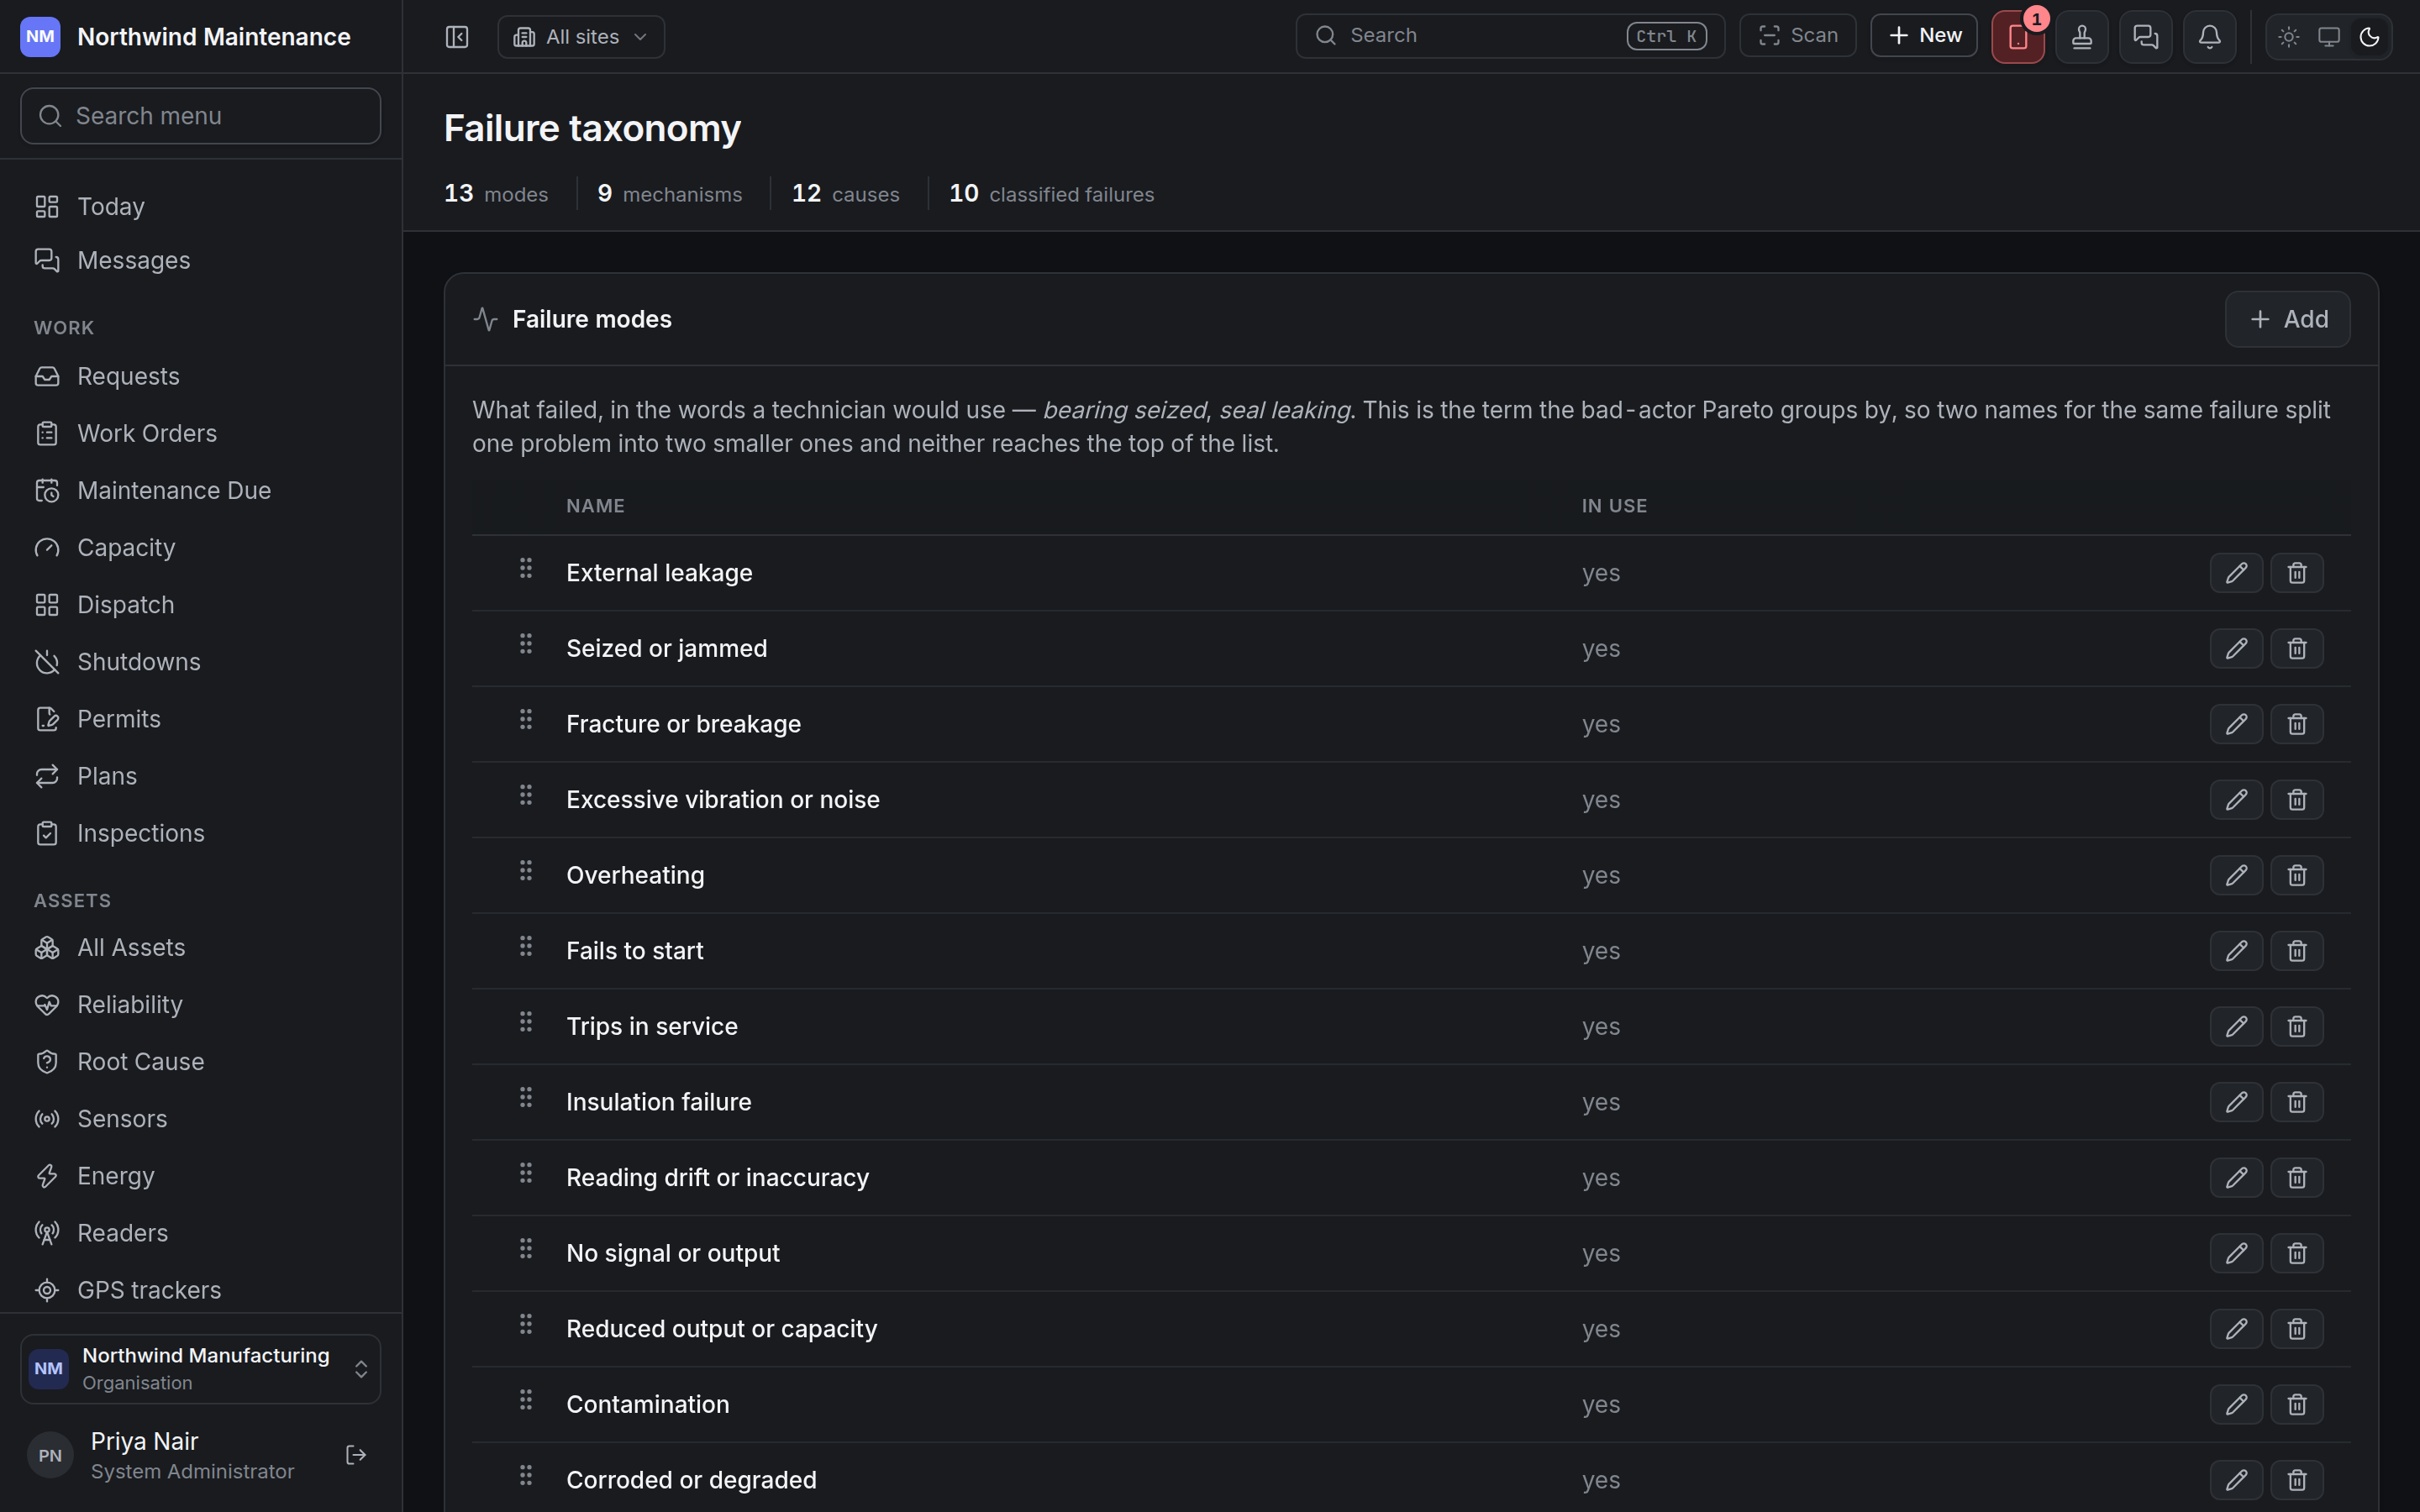Edit the Overheating failure mode

click(x=2237, y=875)
